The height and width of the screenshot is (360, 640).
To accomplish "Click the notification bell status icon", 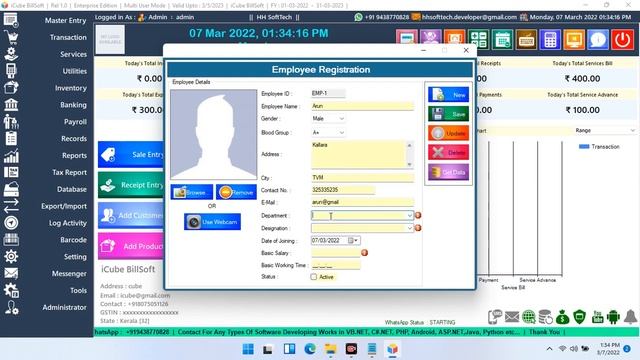I will point(631,317).
